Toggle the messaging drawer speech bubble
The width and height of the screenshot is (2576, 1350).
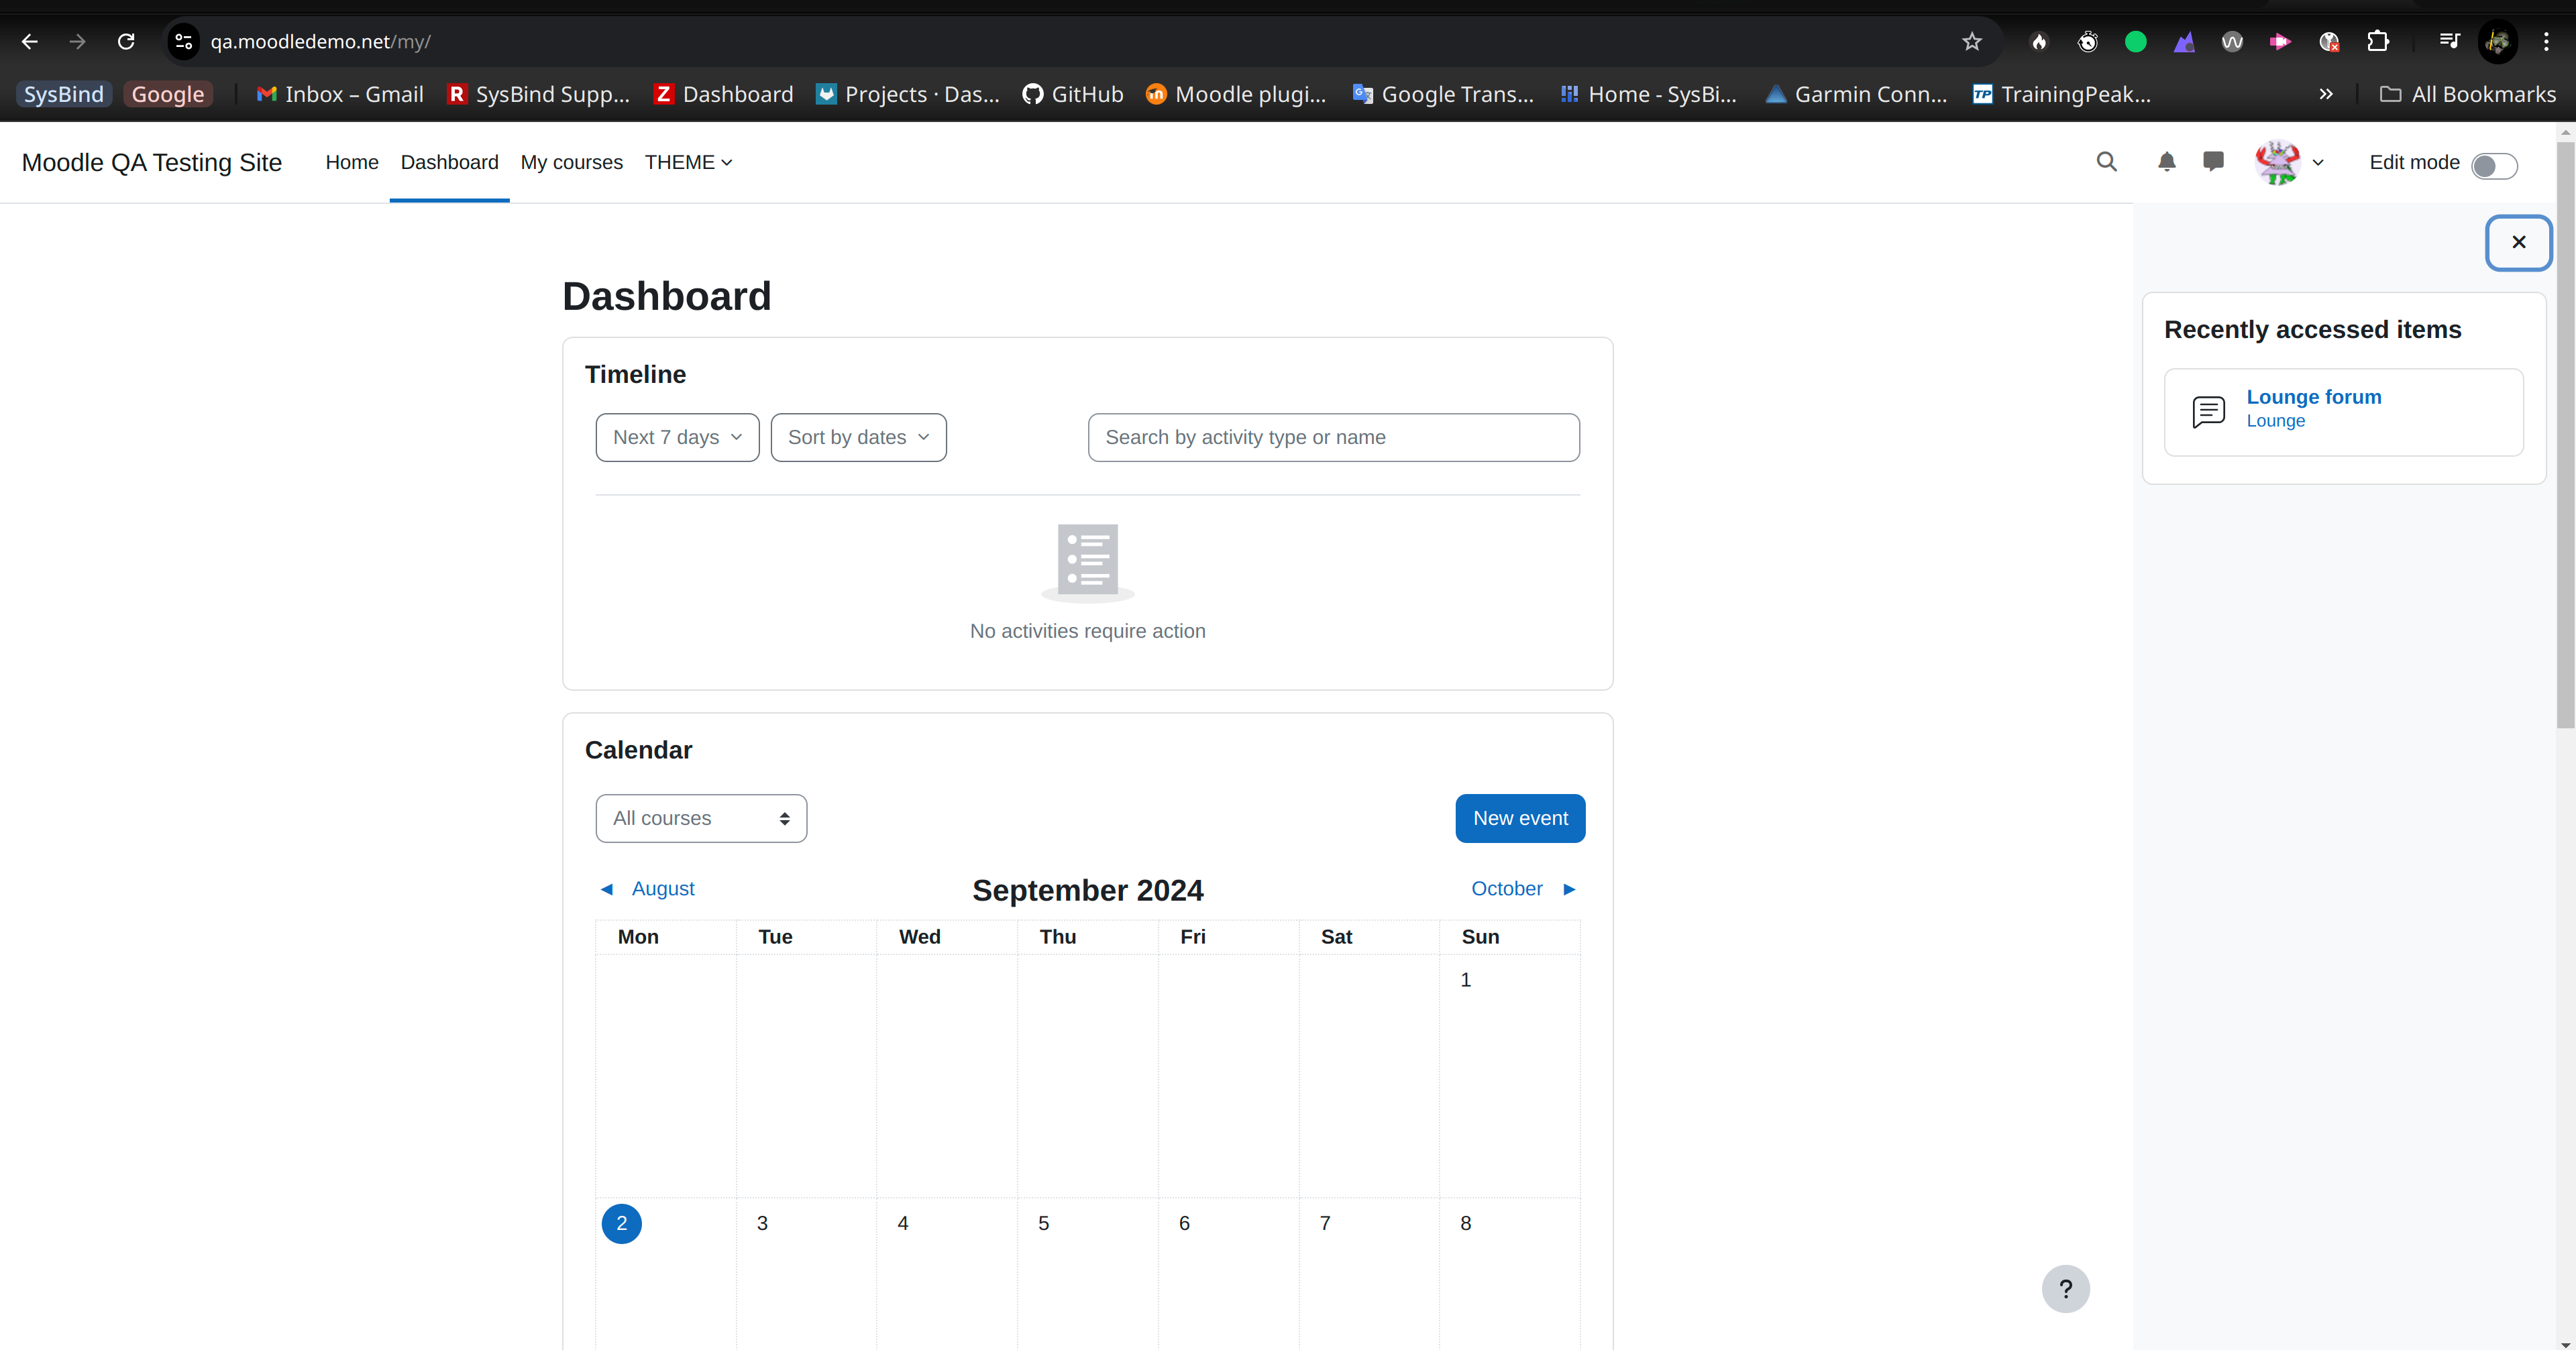tap(2213, 162)
